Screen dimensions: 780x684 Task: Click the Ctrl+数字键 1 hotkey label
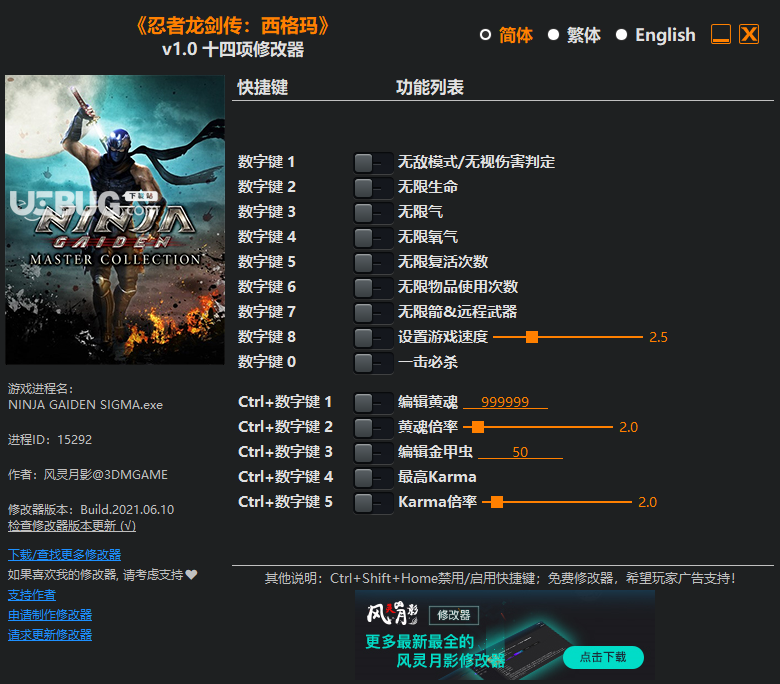(285, 401)
